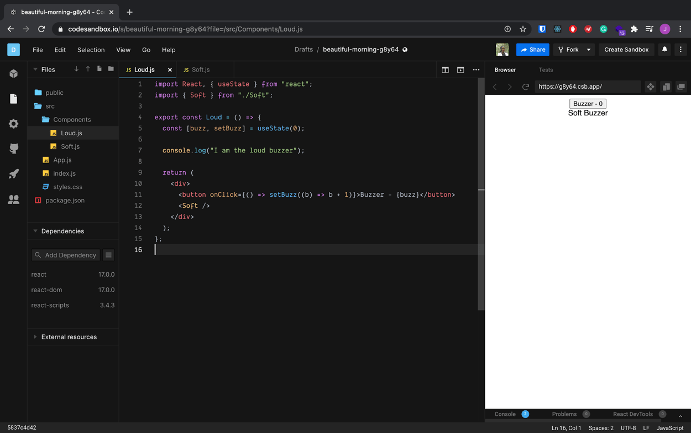Image resolution: width=692 pixels, height=434 pixels.
Task: Expand the External resources section
Action: (x=35, y=337)
